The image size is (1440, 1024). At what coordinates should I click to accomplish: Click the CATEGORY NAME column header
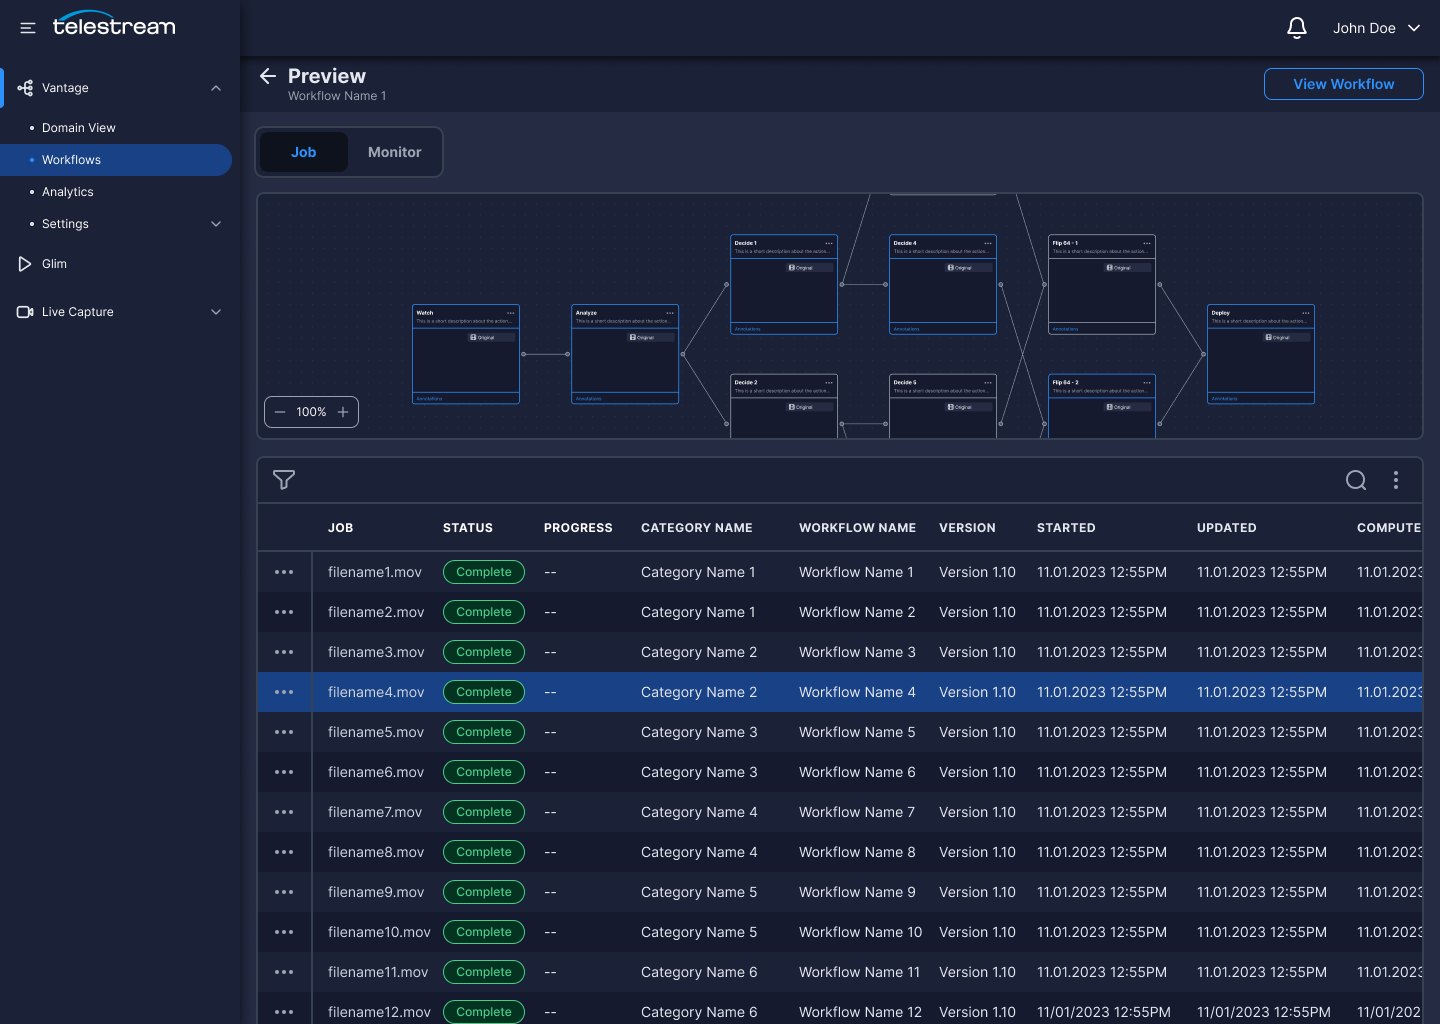pos(697,528)
